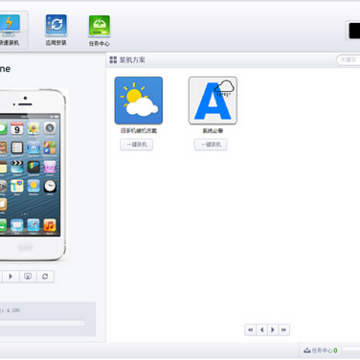Screen dimensions: 360x360
Task: Click the keyword search field at top right
Action: point(348,60)
